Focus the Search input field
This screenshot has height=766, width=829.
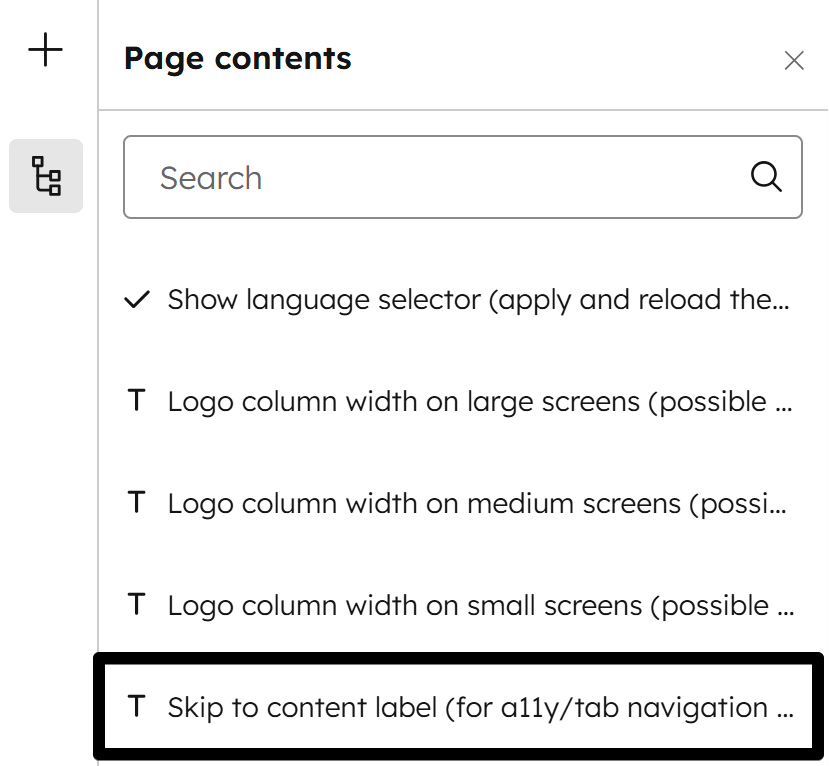coord(450,177)
